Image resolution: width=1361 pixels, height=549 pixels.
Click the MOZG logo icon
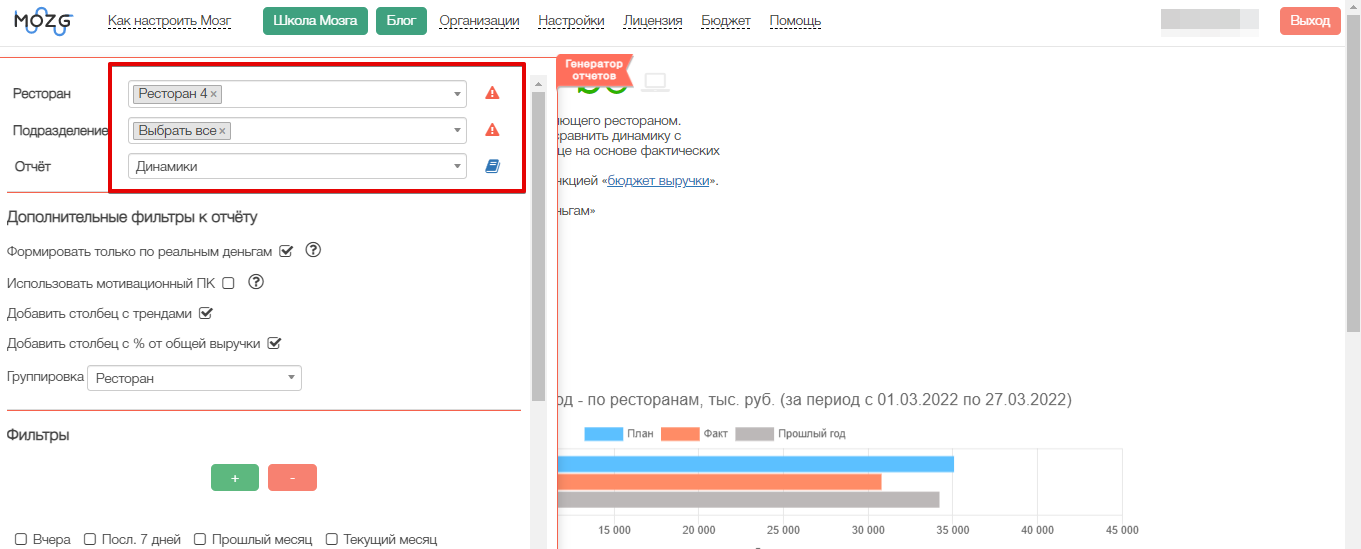point(43,21)
